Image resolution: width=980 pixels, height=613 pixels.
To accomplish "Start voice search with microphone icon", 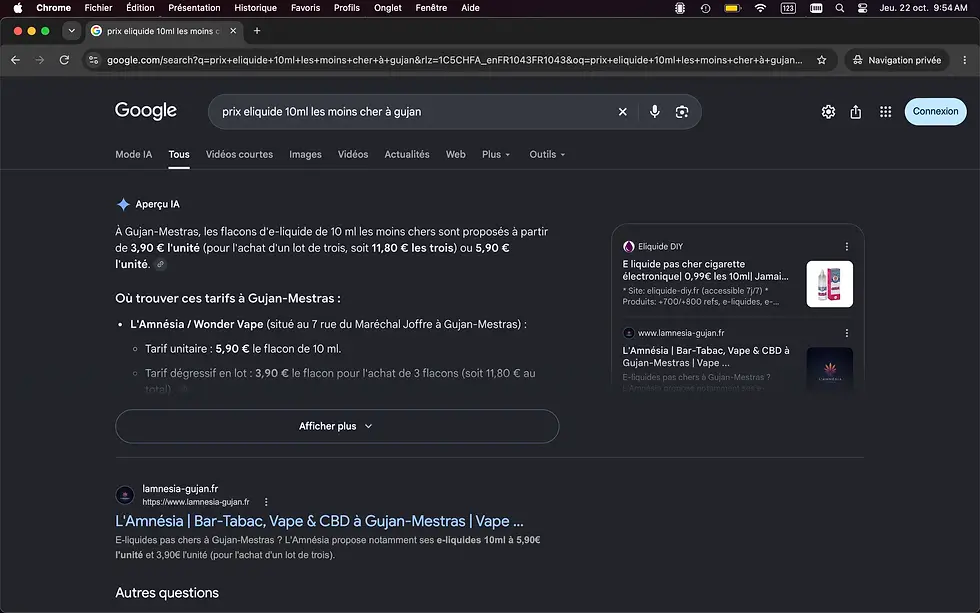I will coord(654,112).
